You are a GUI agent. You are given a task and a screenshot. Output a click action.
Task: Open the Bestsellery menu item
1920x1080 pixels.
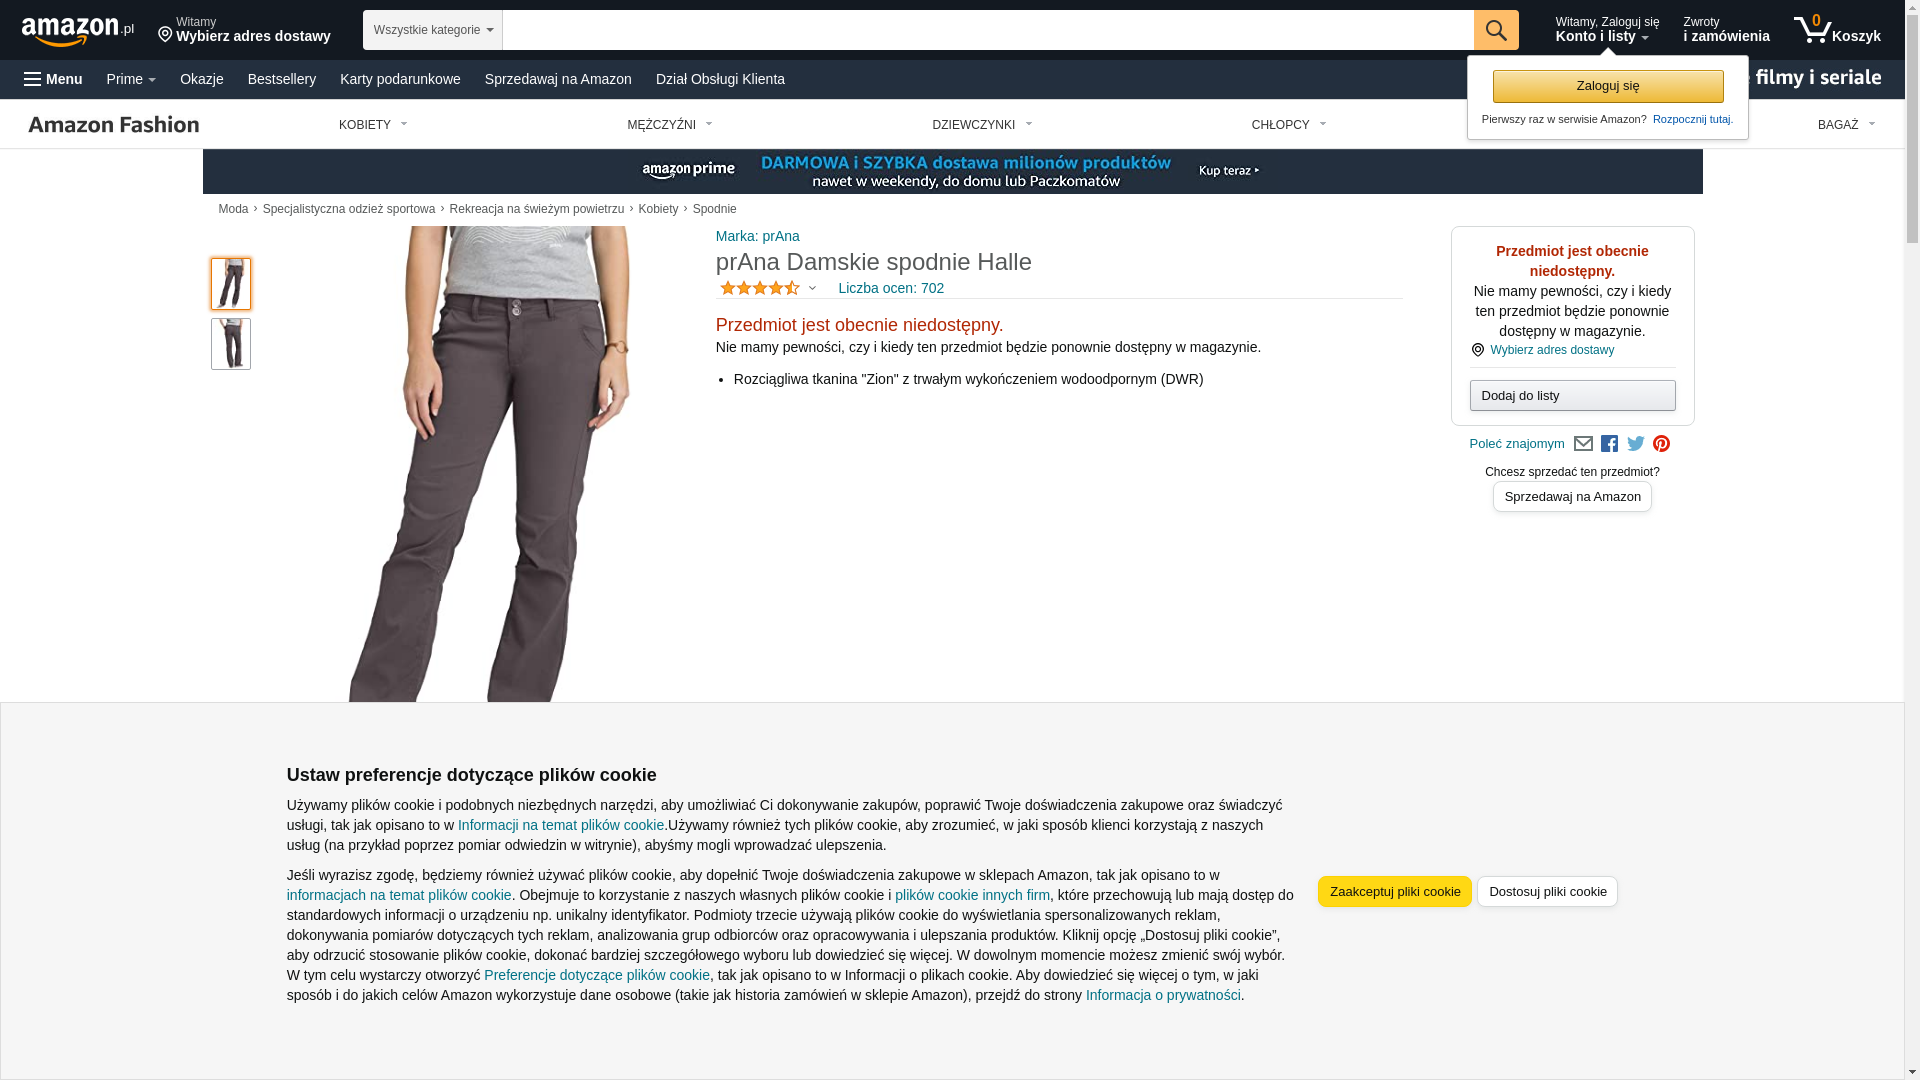click(282, 79)
